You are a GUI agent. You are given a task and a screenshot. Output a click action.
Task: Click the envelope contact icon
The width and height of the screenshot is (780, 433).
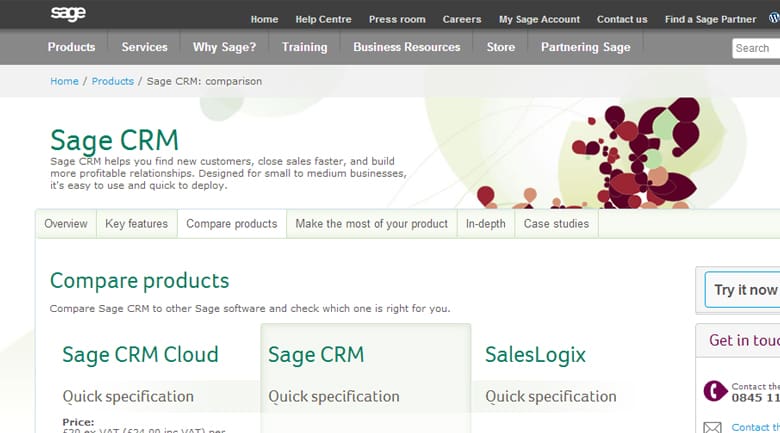pos(712,427)
